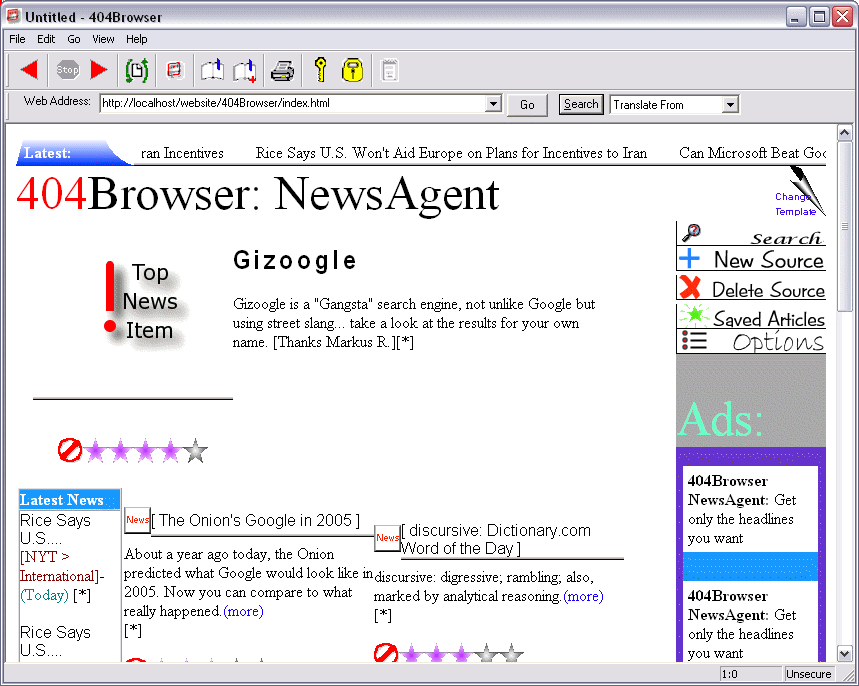Click the (Today) link in Latest News
The height and width of the screenshot is (686, 859).
(44, 595)
